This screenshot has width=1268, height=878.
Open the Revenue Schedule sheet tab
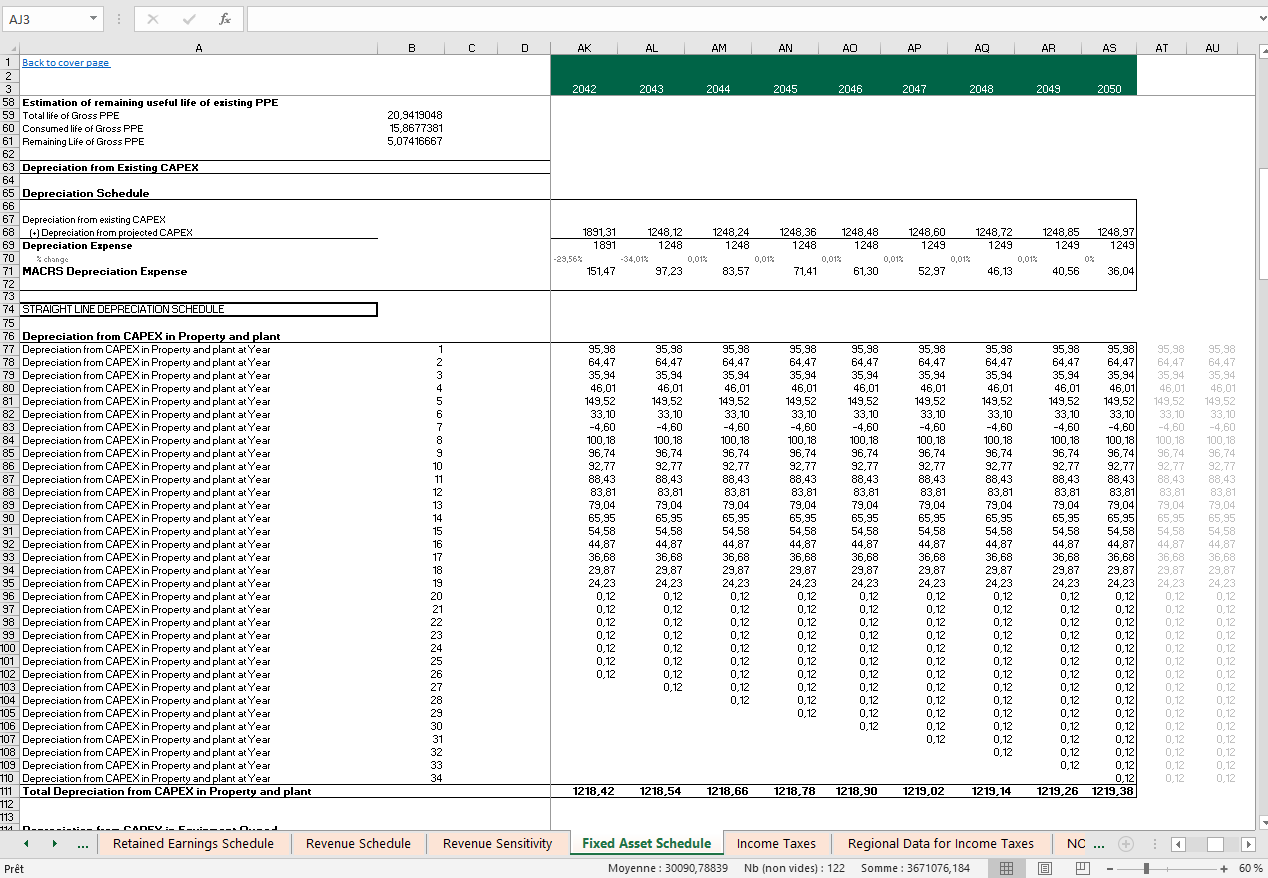358,844
